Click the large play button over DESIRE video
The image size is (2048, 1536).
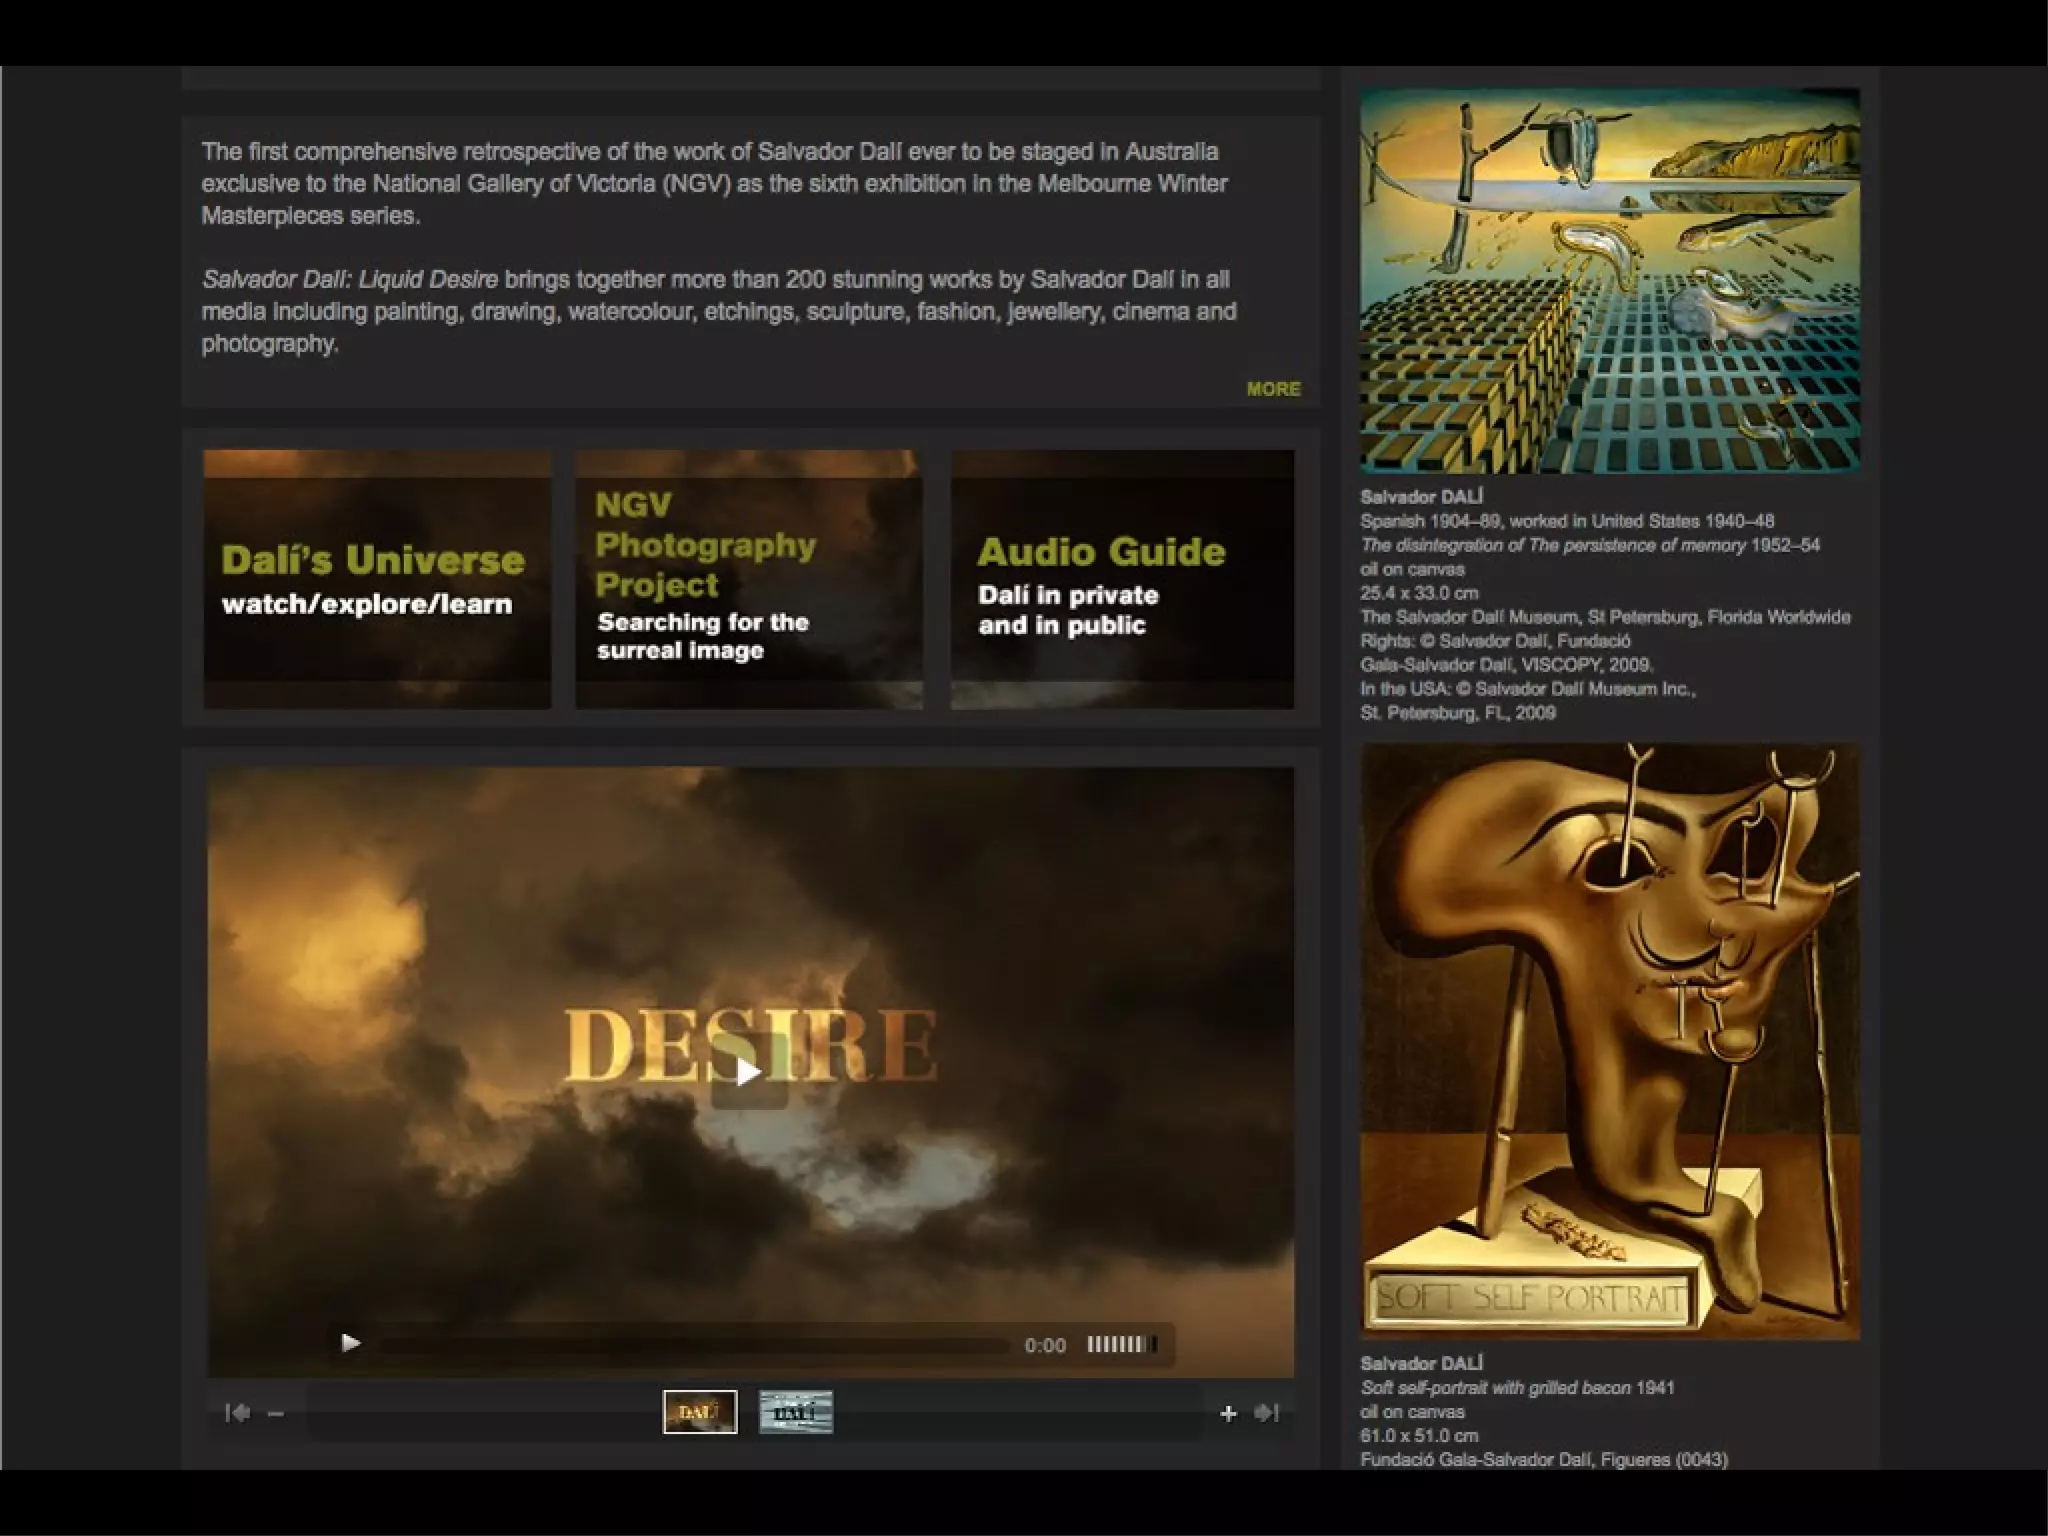click(749, 1073)
